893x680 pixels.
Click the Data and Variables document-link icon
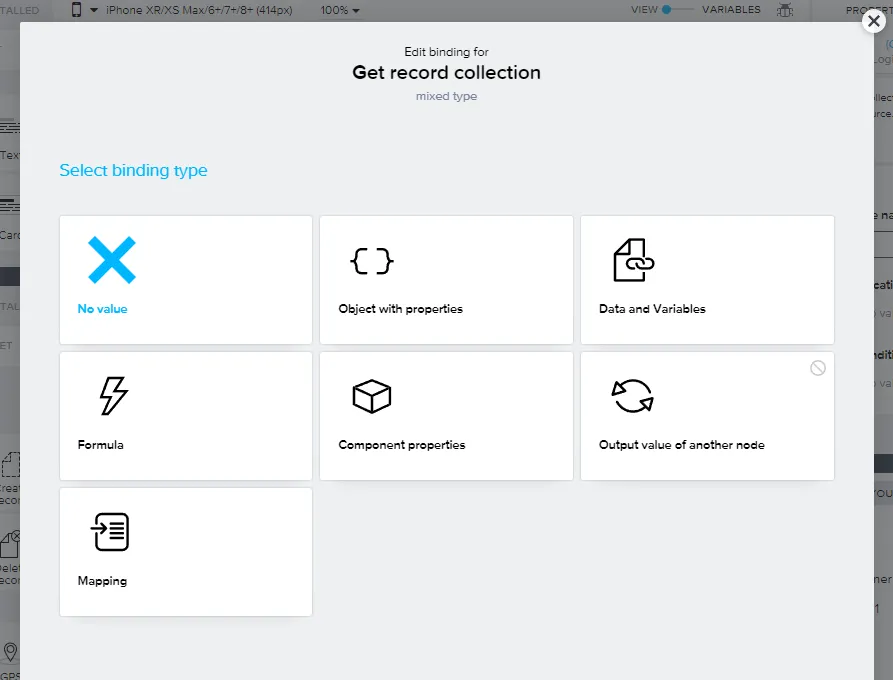633,260
